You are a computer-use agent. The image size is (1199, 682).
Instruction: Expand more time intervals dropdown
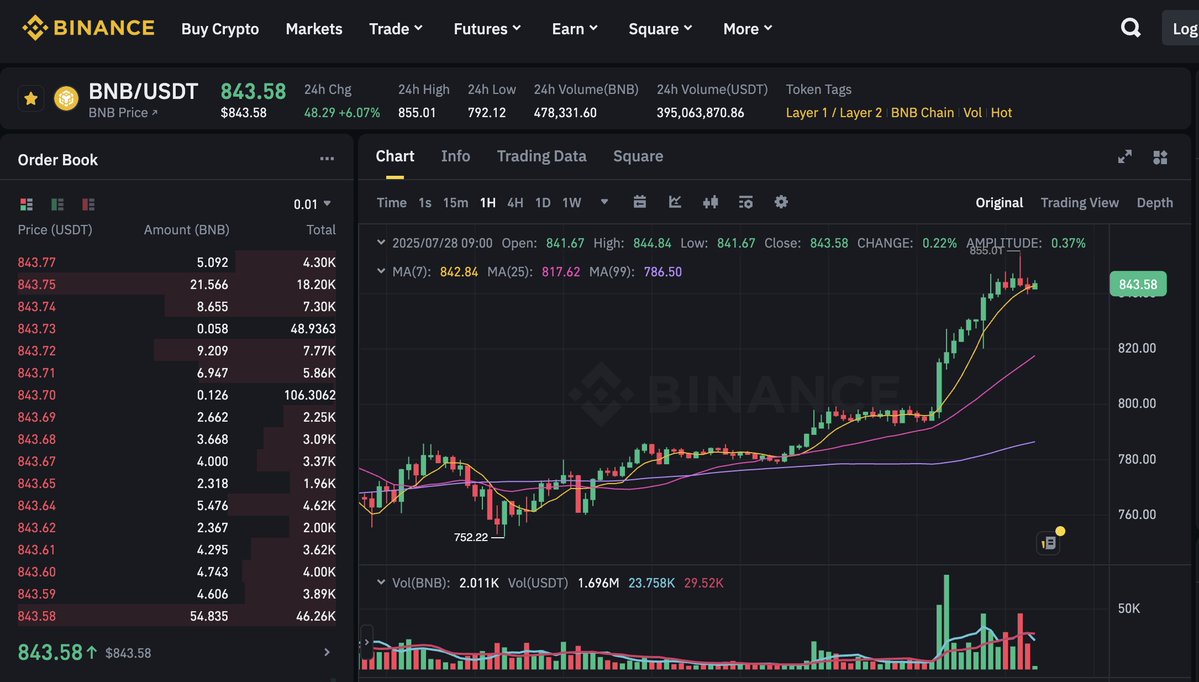pos(604,202)
